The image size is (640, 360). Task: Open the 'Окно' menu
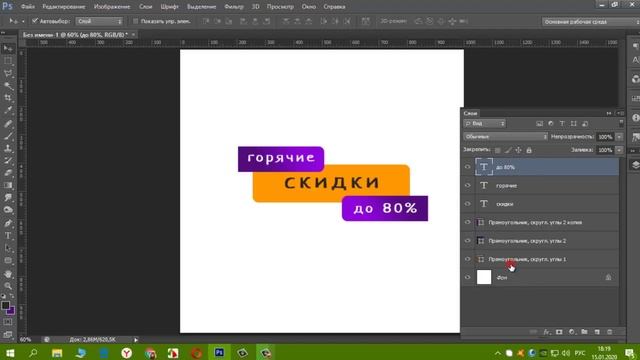click(309, 7)
